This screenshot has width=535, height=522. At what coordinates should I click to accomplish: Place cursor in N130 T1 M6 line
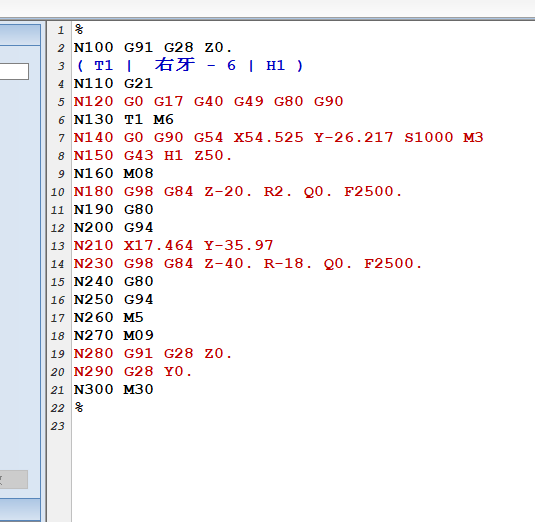[x=124, y=120]
